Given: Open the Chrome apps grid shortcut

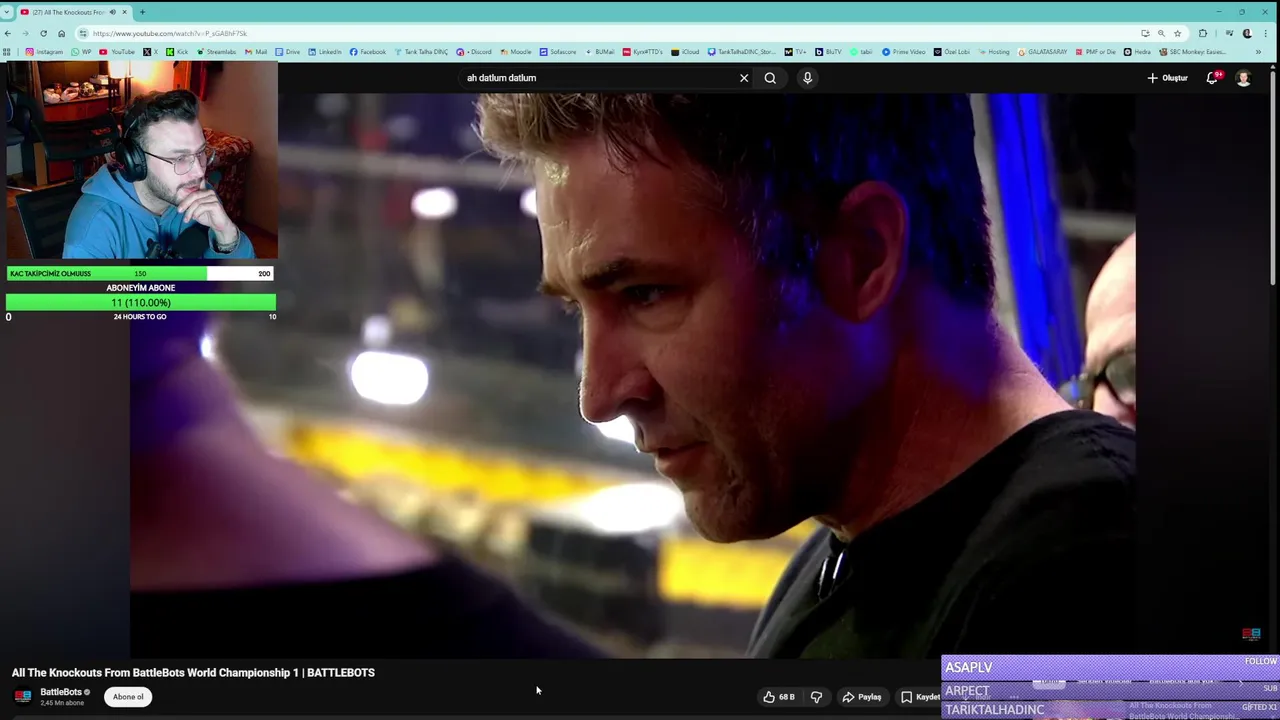Looking at the screenshot, I should click(x=7, y=52).
